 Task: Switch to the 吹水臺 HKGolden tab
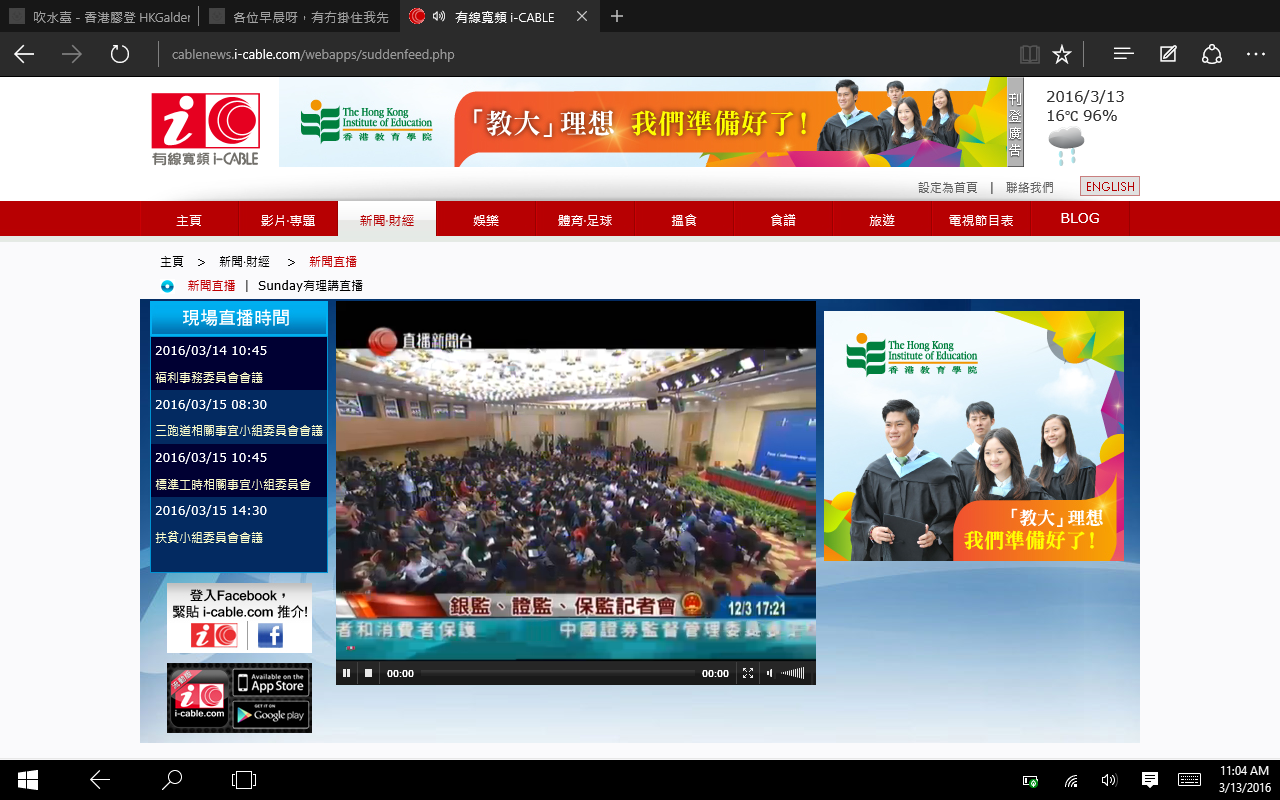click(98, 16)
